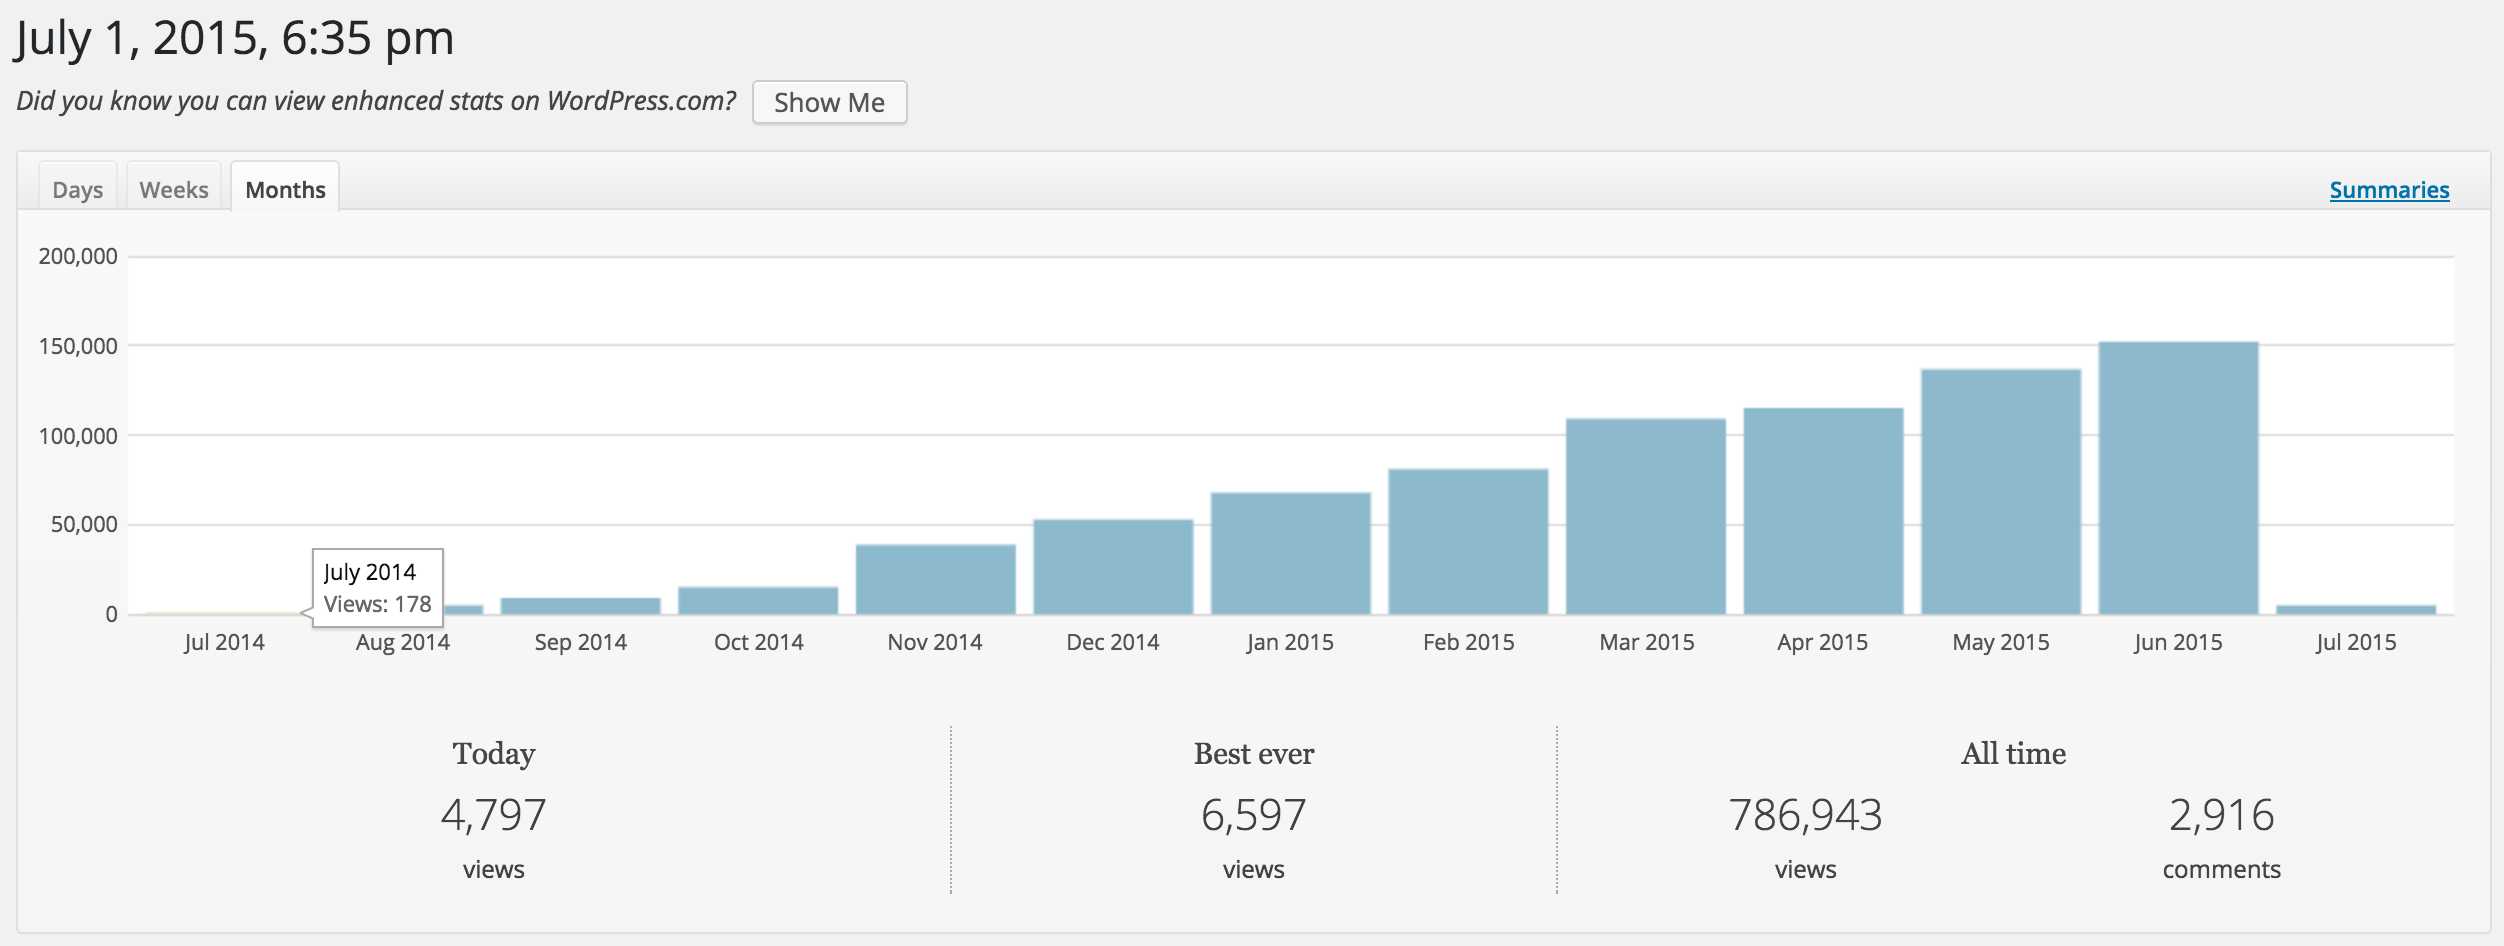Click the Jan 2015 bar
The height and width of the screenshot is (946, 2504).
click(1291, 553)
